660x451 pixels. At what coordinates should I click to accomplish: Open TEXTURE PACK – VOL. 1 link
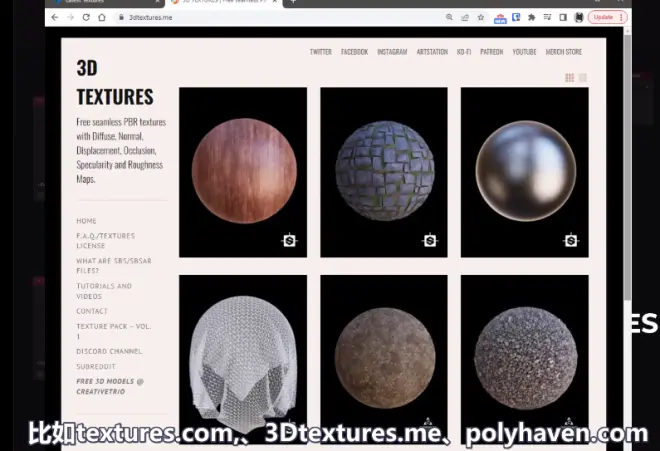(114, 331)
